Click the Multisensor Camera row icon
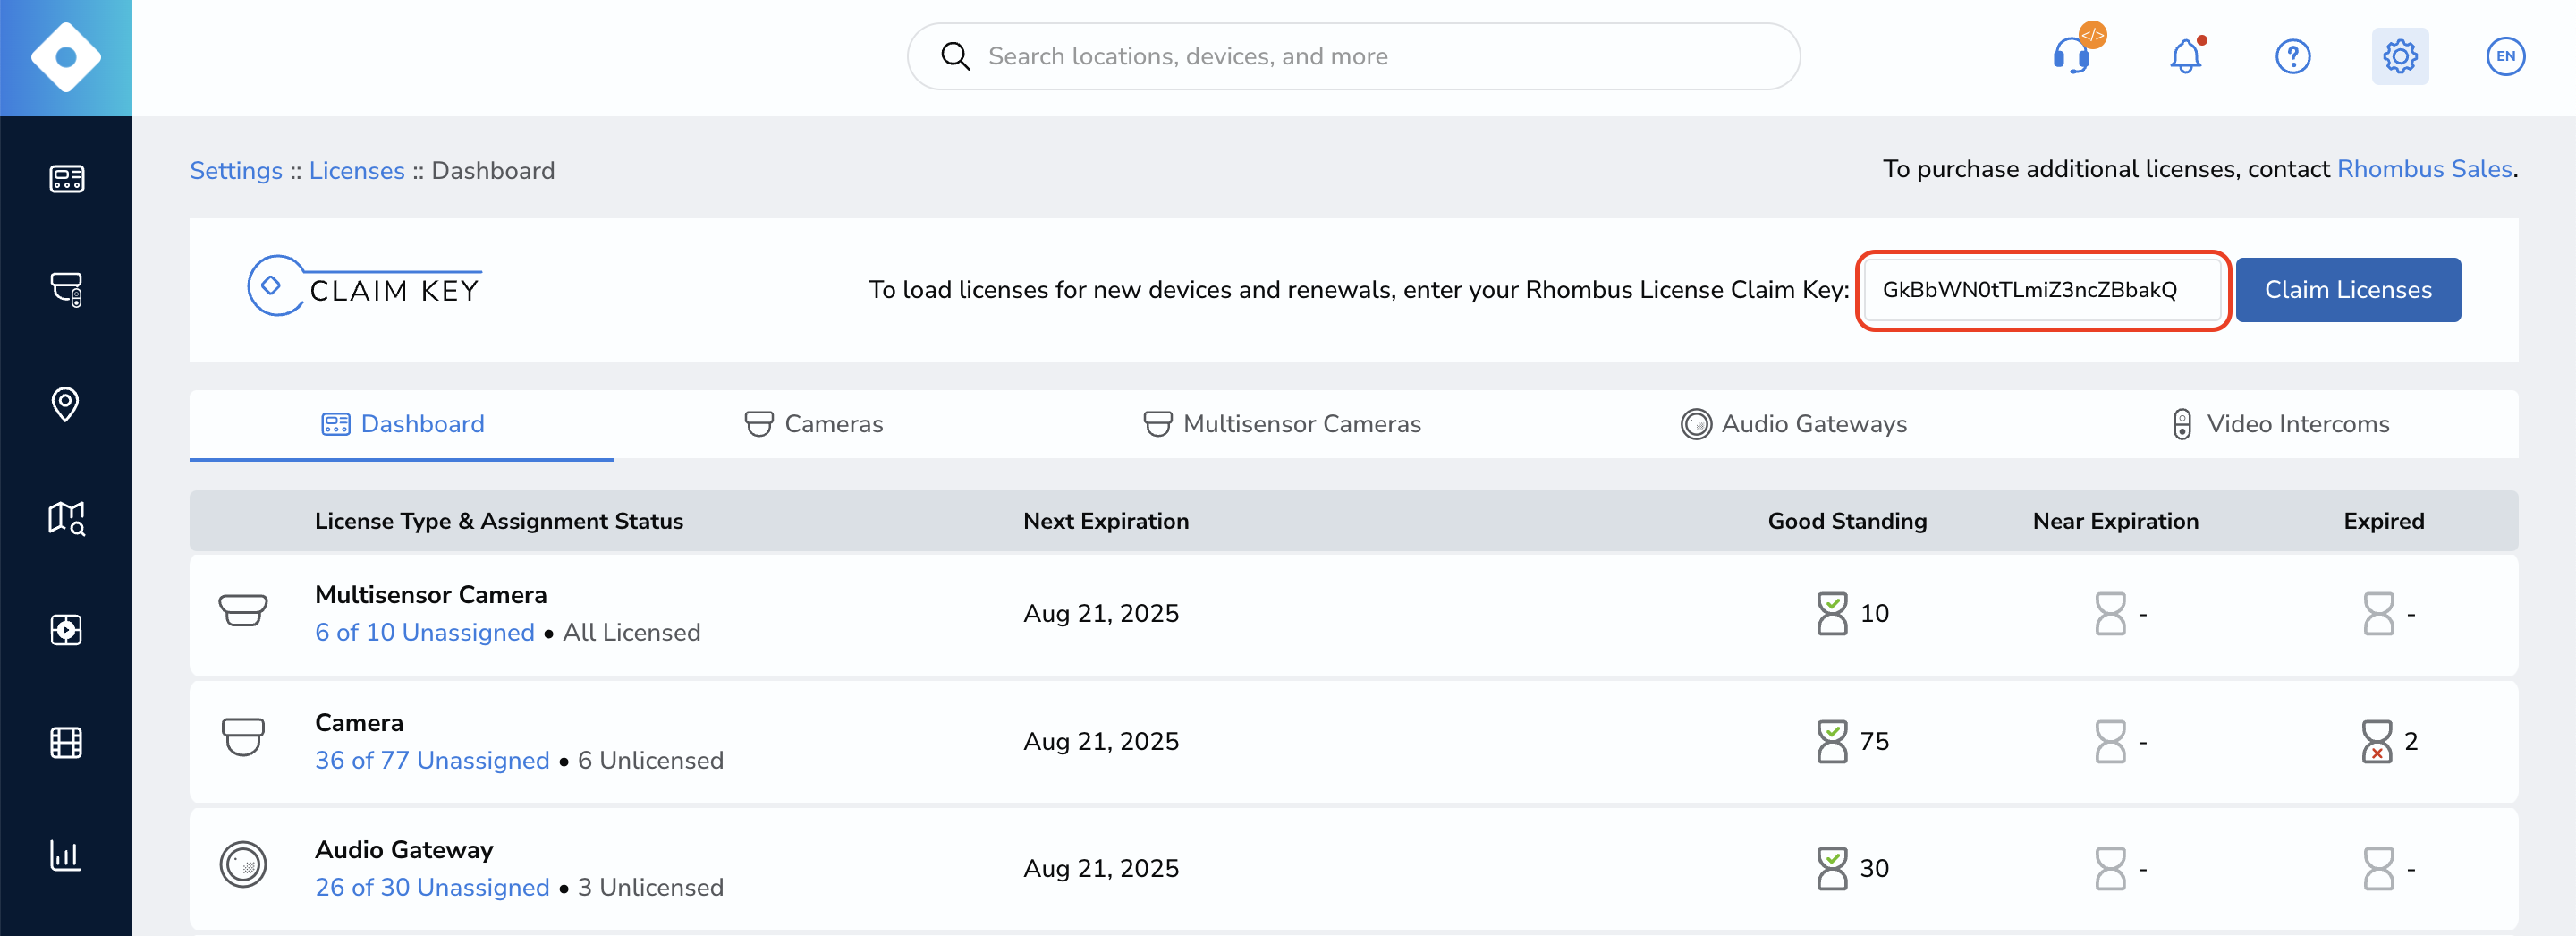 (x=243, y=610)
